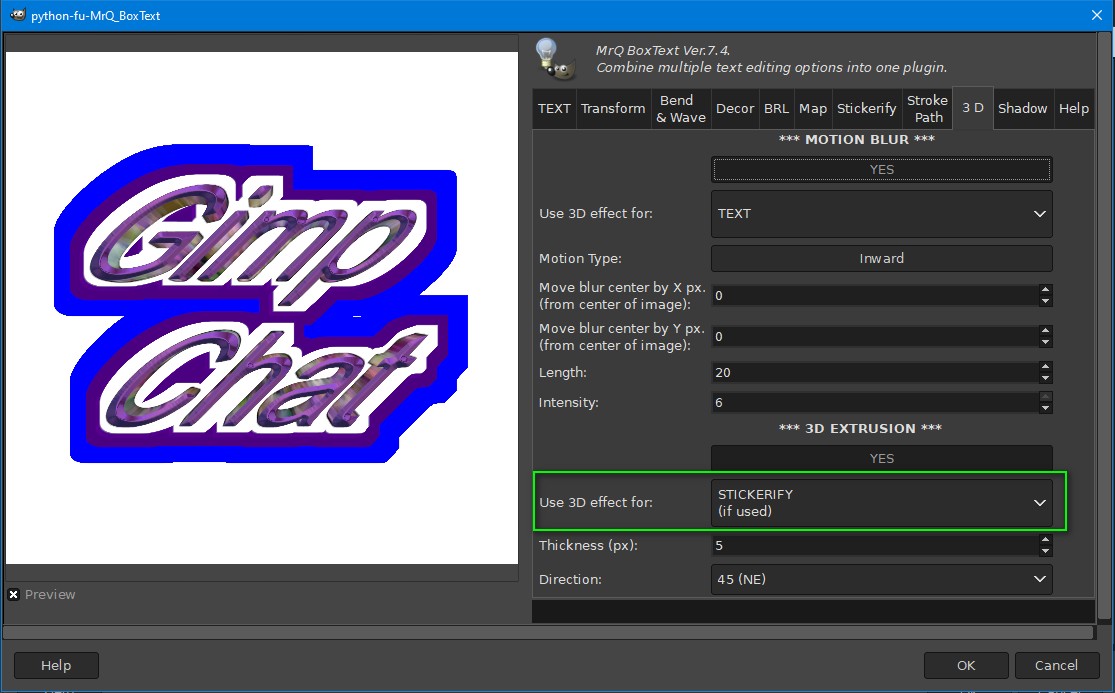The width and height of the screenshot is (1115, 693).
Task: Click the Gimp Chat preview image
Action: (x=262, y=308)
